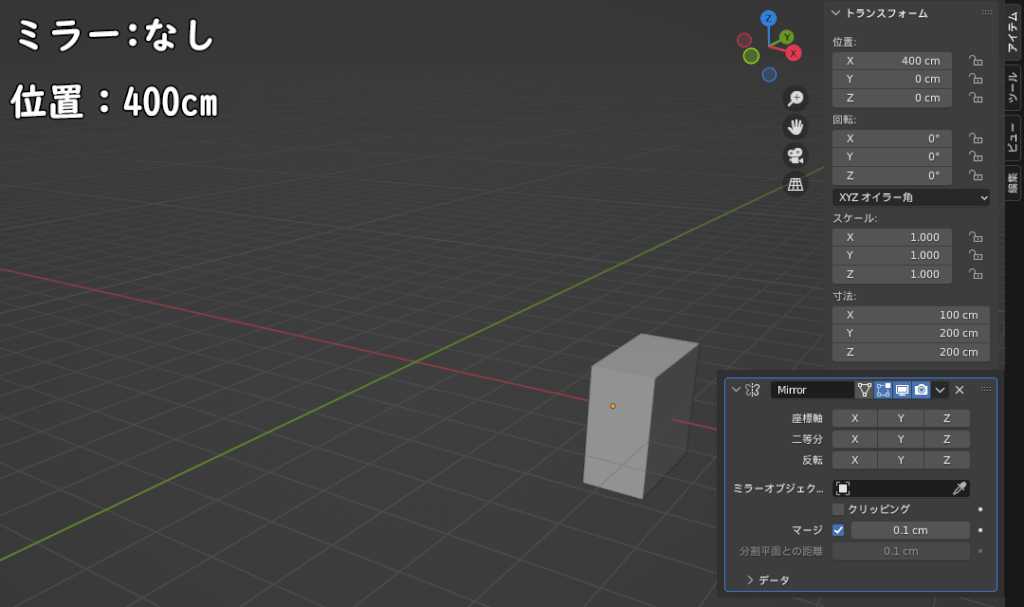The image size is (1024, 607).
Task: Toggle the 二等分 Z bisect button
Action: pyautogui.click(x=947, y=439)
